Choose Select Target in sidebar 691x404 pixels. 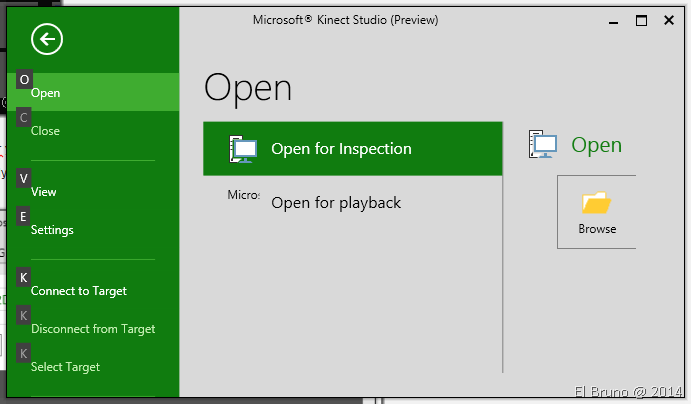click(65, 367)
